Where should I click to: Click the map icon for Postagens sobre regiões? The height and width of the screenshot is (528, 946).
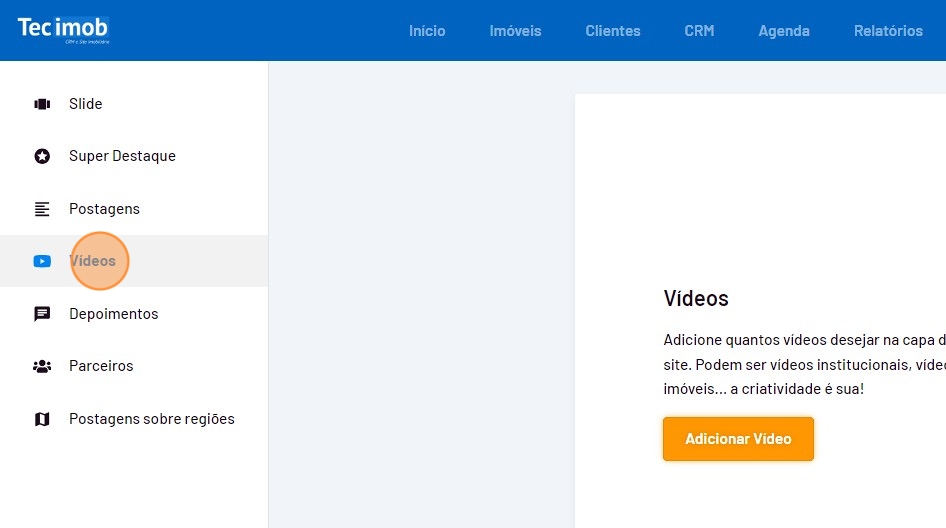42,419
